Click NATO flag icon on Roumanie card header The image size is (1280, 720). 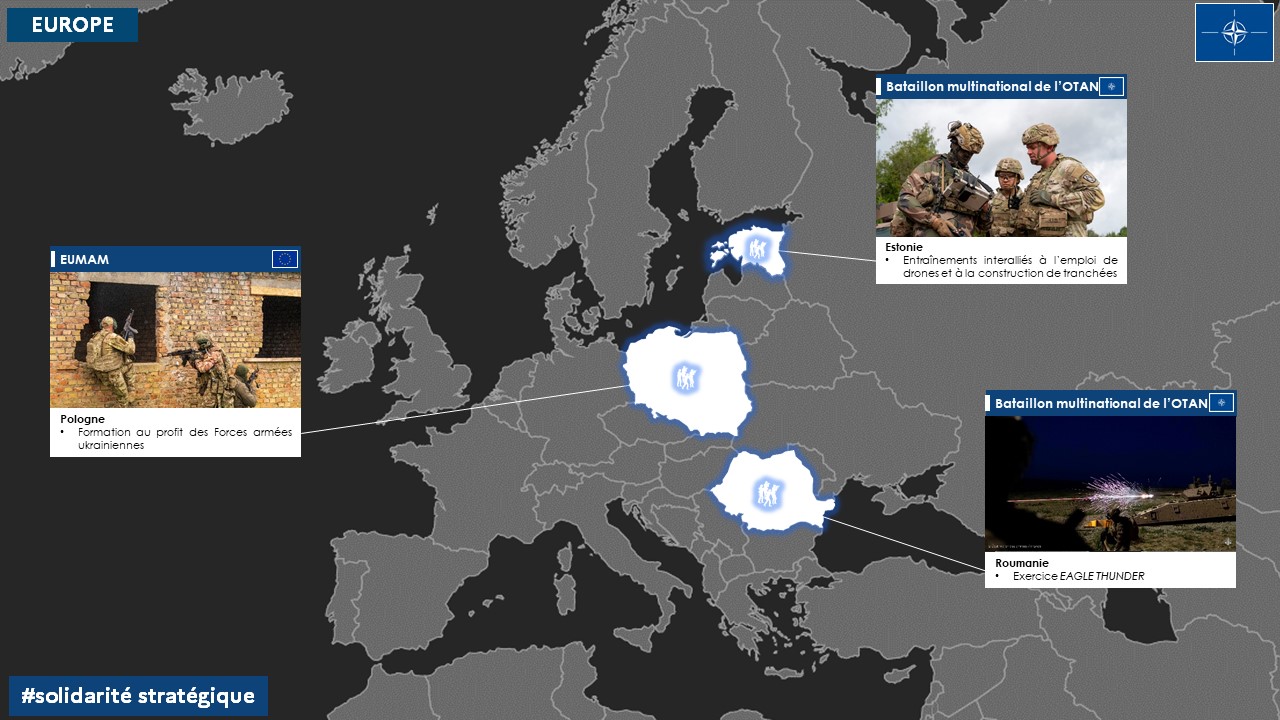click(x=1220, y=403)
